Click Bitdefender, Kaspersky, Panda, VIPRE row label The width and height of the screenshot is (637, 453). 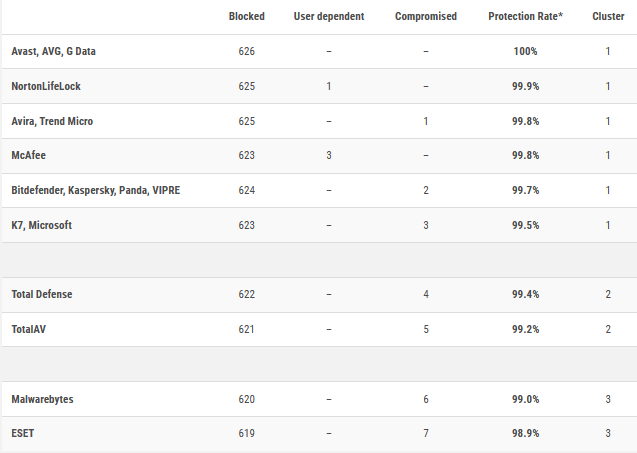pyautogui.click(x=95, y=190)
